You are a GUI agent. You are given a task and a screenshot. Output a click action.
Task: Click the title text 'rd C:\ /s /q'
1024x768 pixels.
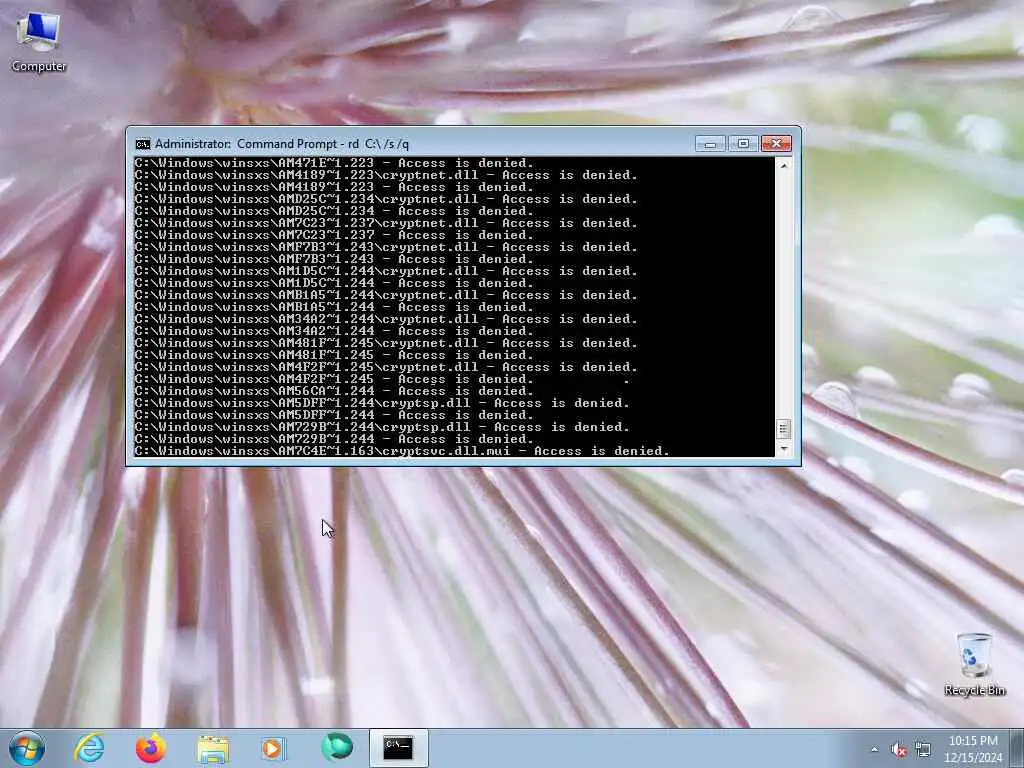[x=379, y=144]
